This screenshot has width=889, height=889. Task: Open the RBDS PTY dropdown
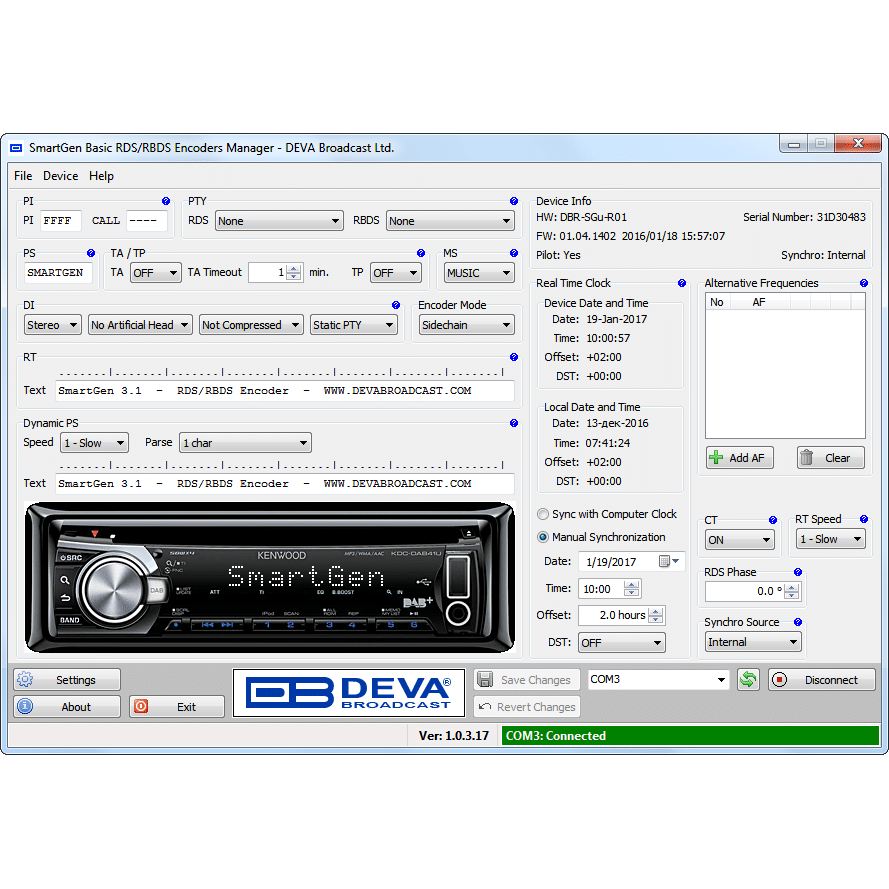[x=450, y=221]
